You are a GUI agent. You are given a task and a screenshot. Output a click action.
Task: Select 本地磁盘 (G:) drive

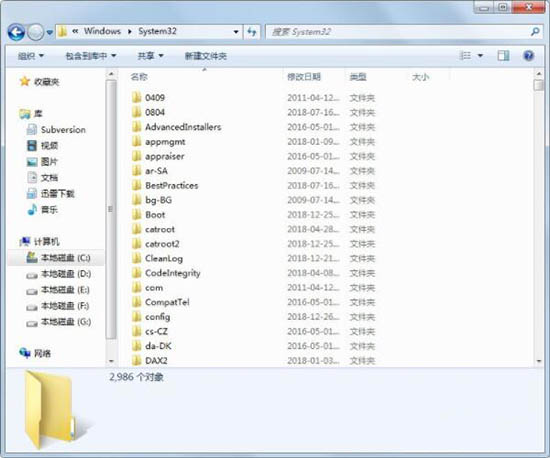point(58,322)
